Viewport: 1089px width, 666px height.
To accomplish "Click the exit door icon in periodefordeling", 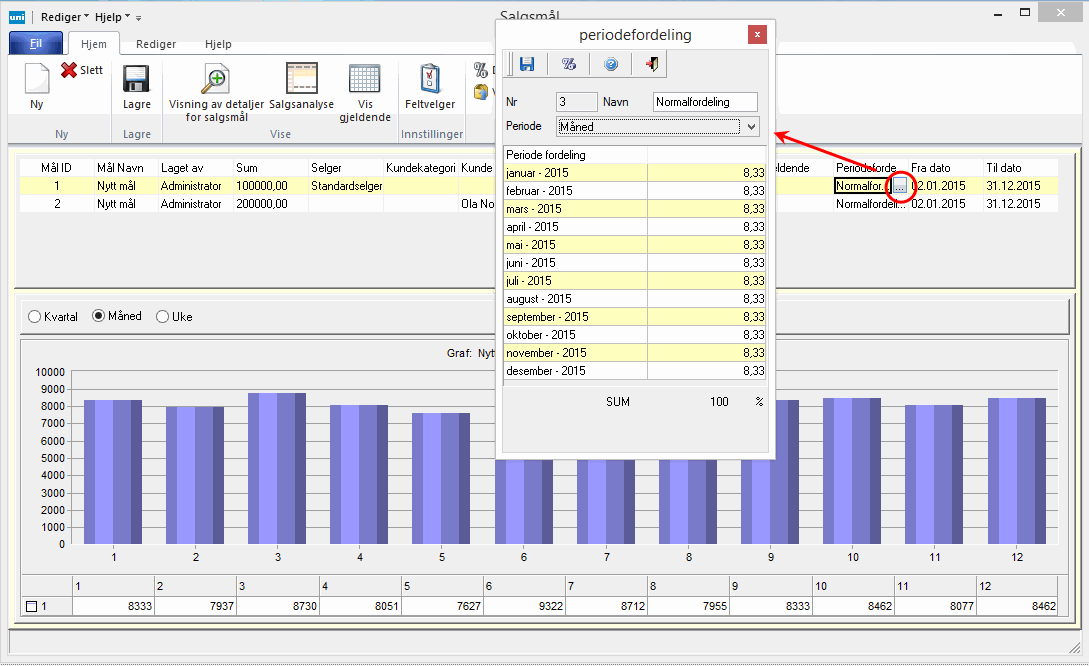I will tap(652, 64).
